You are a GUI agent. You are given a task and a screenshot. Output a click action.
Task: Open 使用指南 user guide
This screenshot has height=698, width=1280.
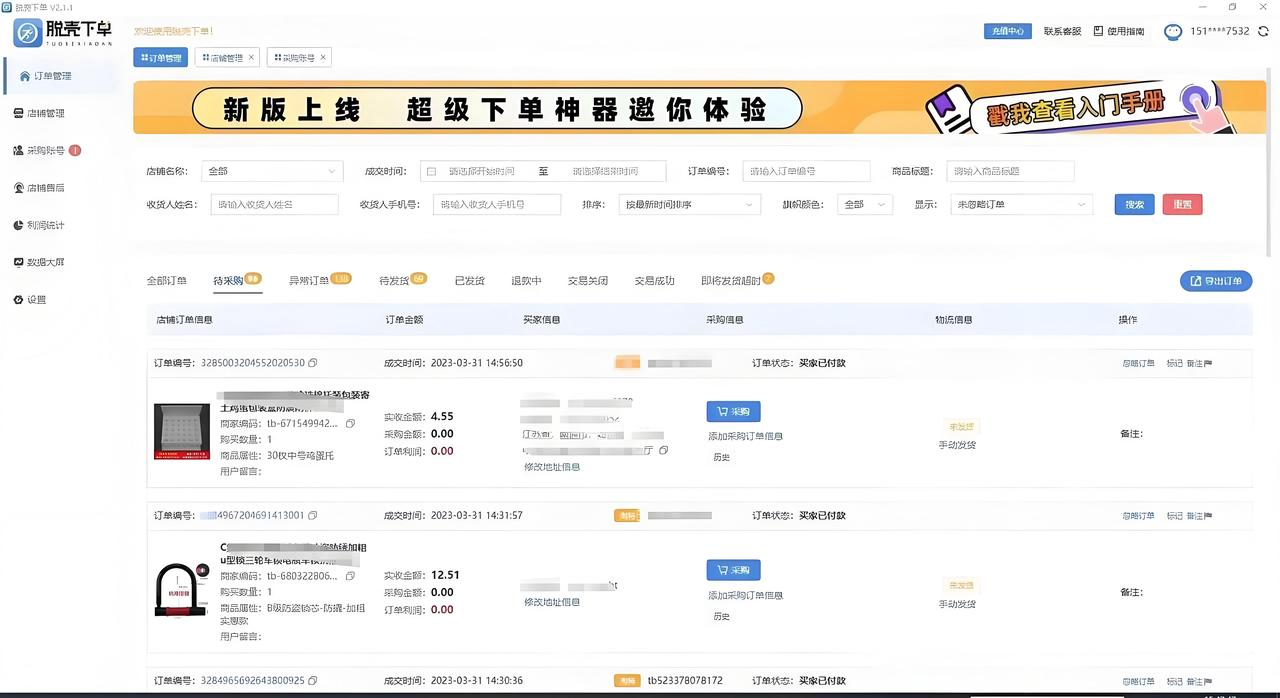[1119, 31]
